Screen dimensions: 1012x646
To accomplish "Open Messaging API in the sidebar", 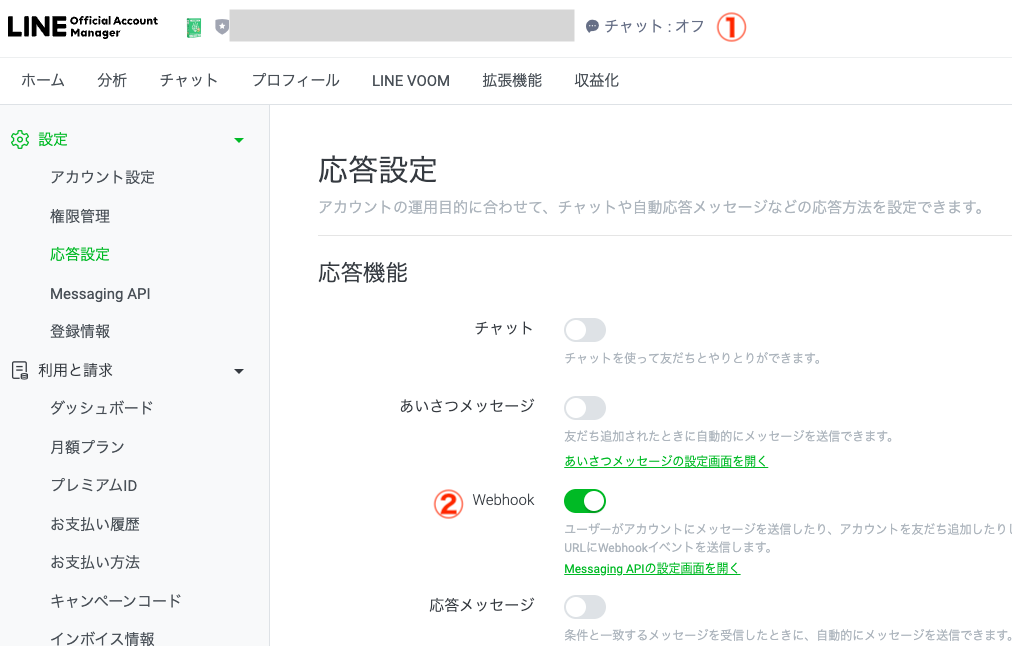I will coord(100,294).
